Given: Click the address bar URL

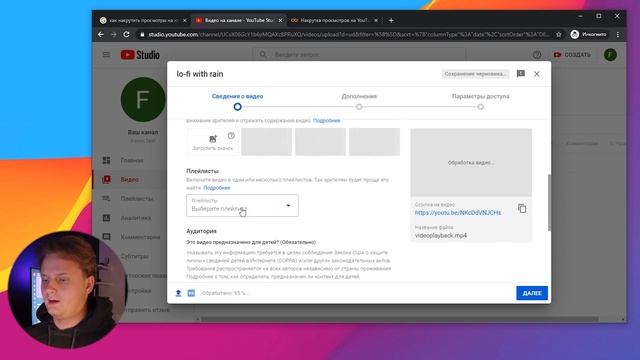Looking at the screenshot, I should [x=349, y=35].
